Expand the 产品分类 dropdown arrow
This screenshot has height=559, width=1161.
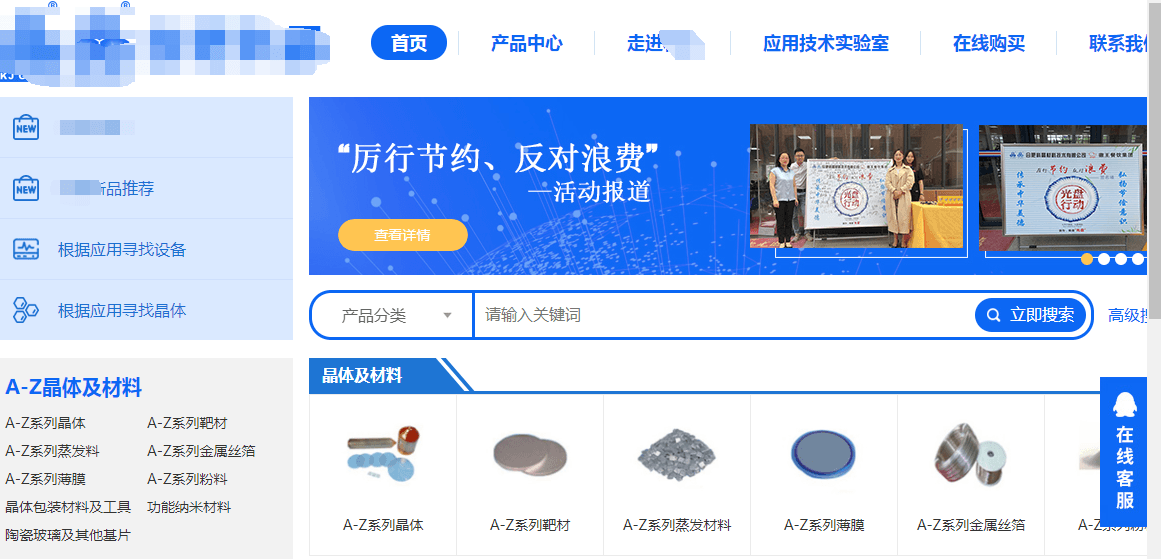(447, 316)
